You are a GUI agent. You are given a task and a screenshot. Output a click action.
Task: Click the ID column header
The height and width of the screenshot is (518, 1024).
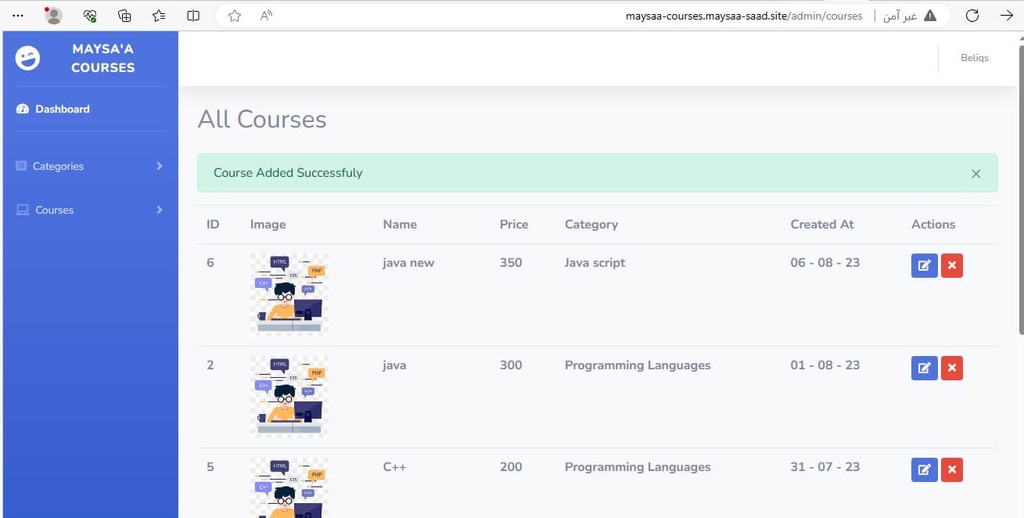(x=213, y=224)
